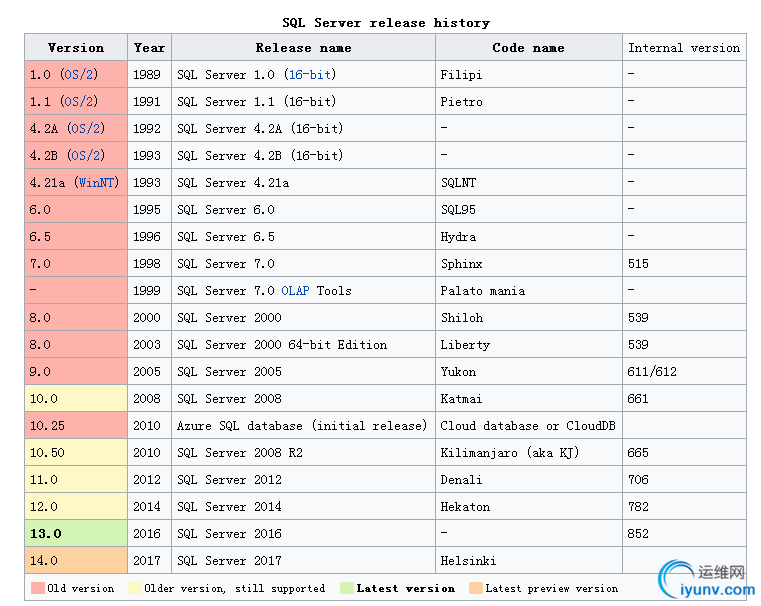This screenshot has width=761, height=606.
Task: Follow the 16-bit link in SQL Server 1.0
Action: click(310, 74)
